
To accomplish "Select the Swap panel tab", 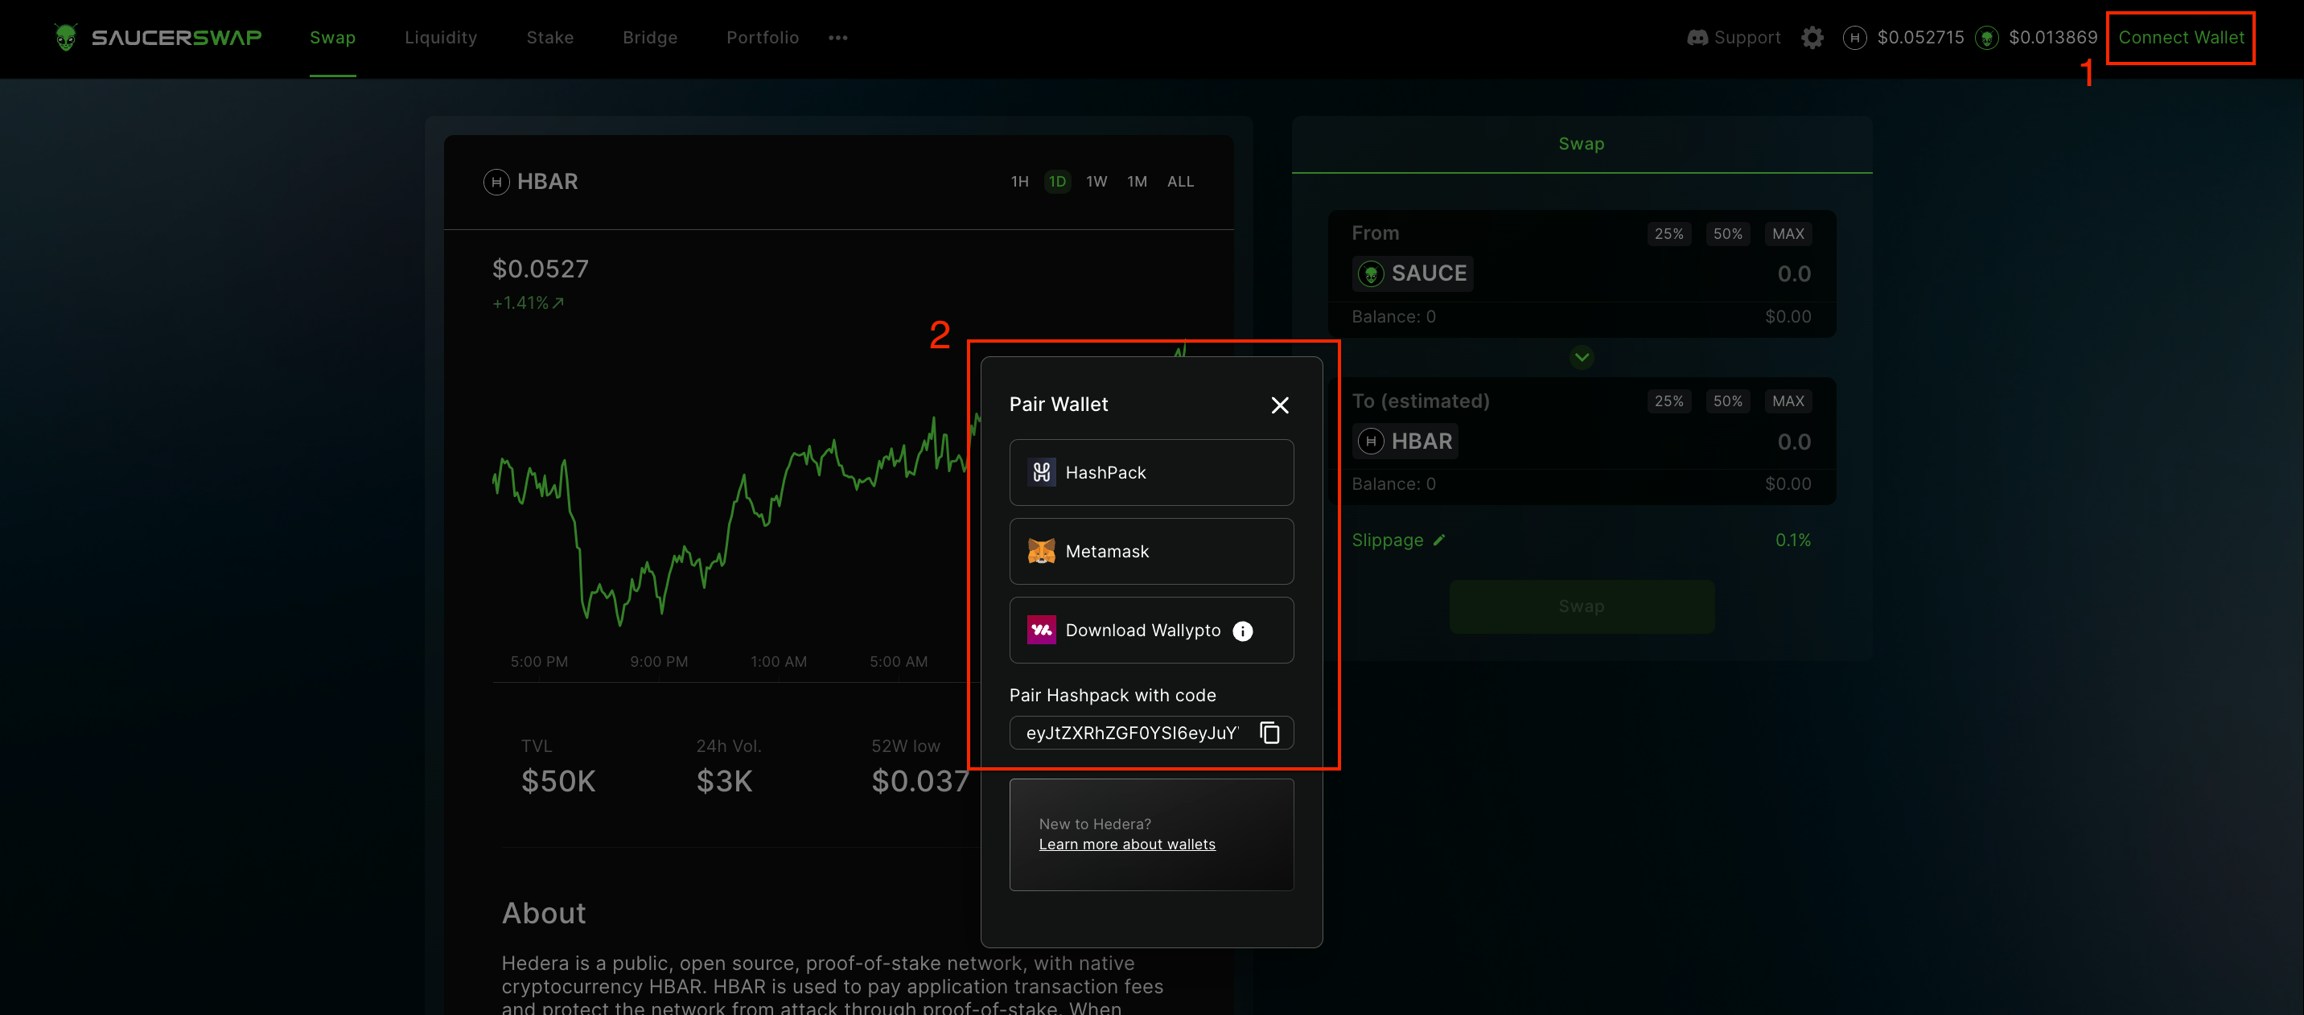I will pos(1581,144).
